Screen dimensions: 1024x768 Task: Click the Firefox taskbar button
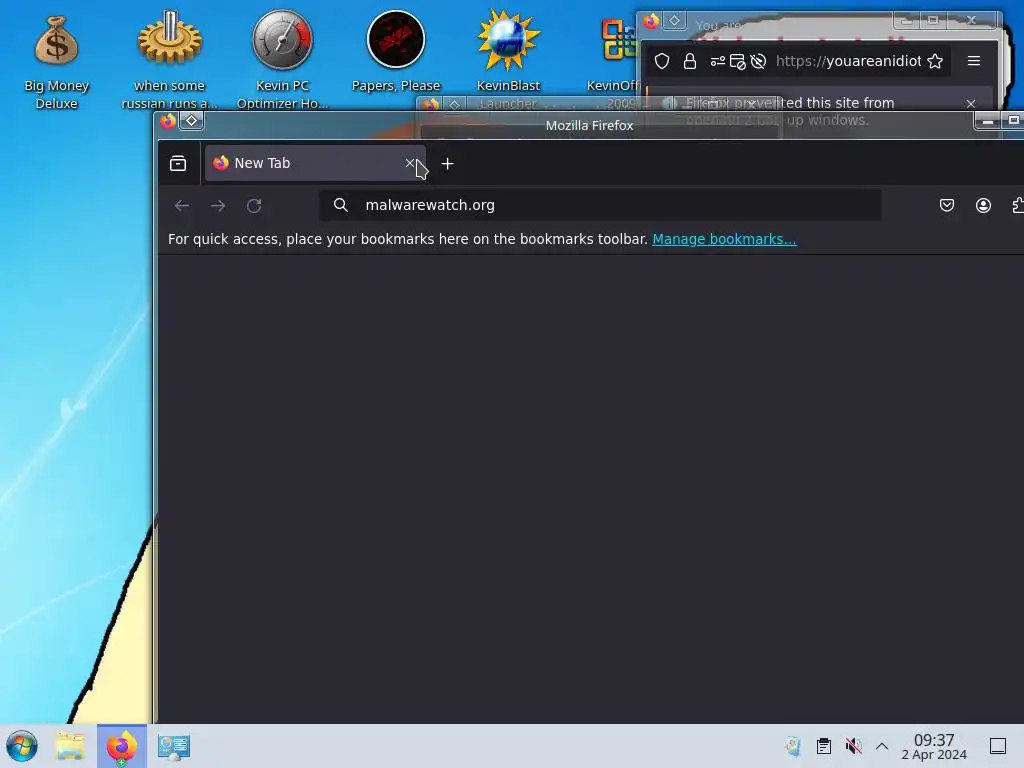tap(122, 746)
